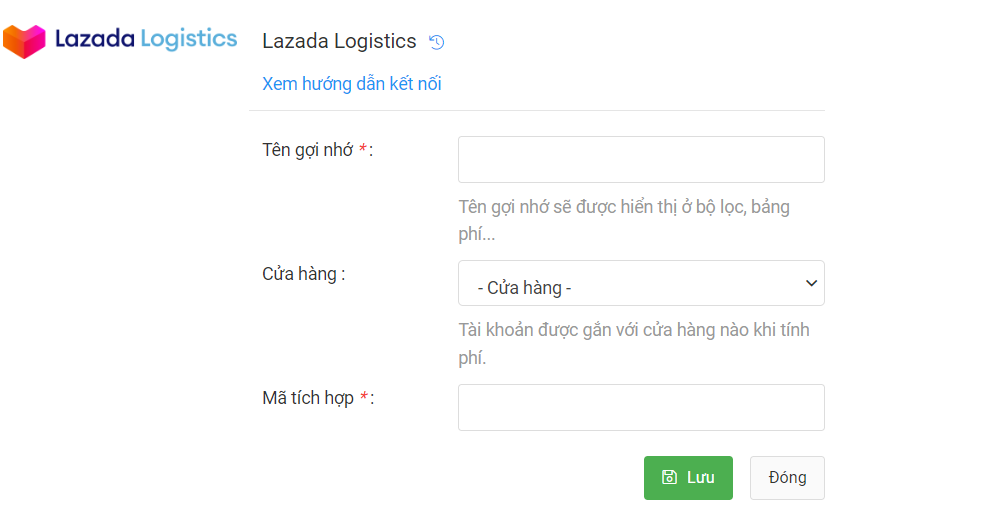Click the Mã tích hợp field label
The image size is (990, 521).
(308, 398)
